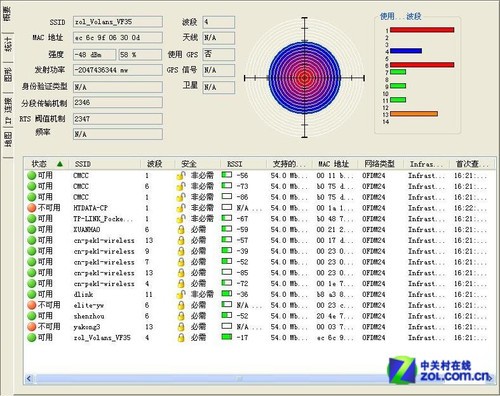Viewport: 500px width, 396px height.
Task: Click the closed padlock icon in the shenzhou row
Action: [x=181, y=316]
